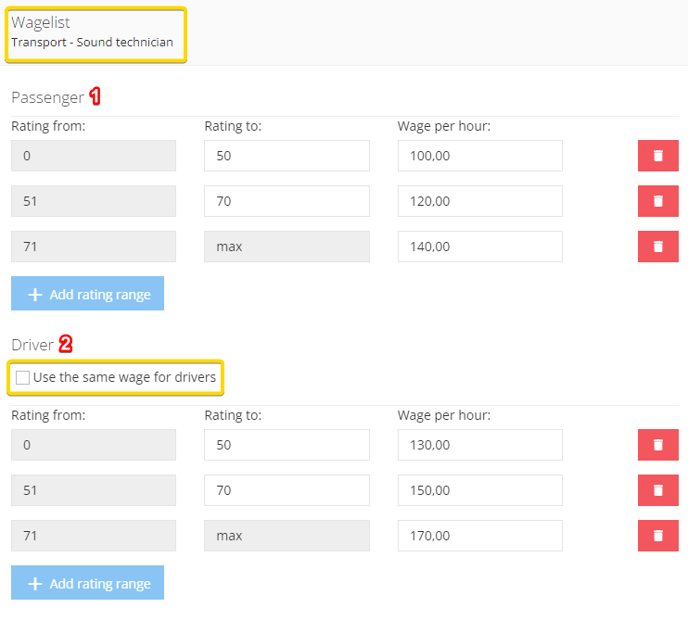This screenshot has height=633, width=688.
Task: Delete the Driver 0–50 rating range
Action: coord(658,445)
